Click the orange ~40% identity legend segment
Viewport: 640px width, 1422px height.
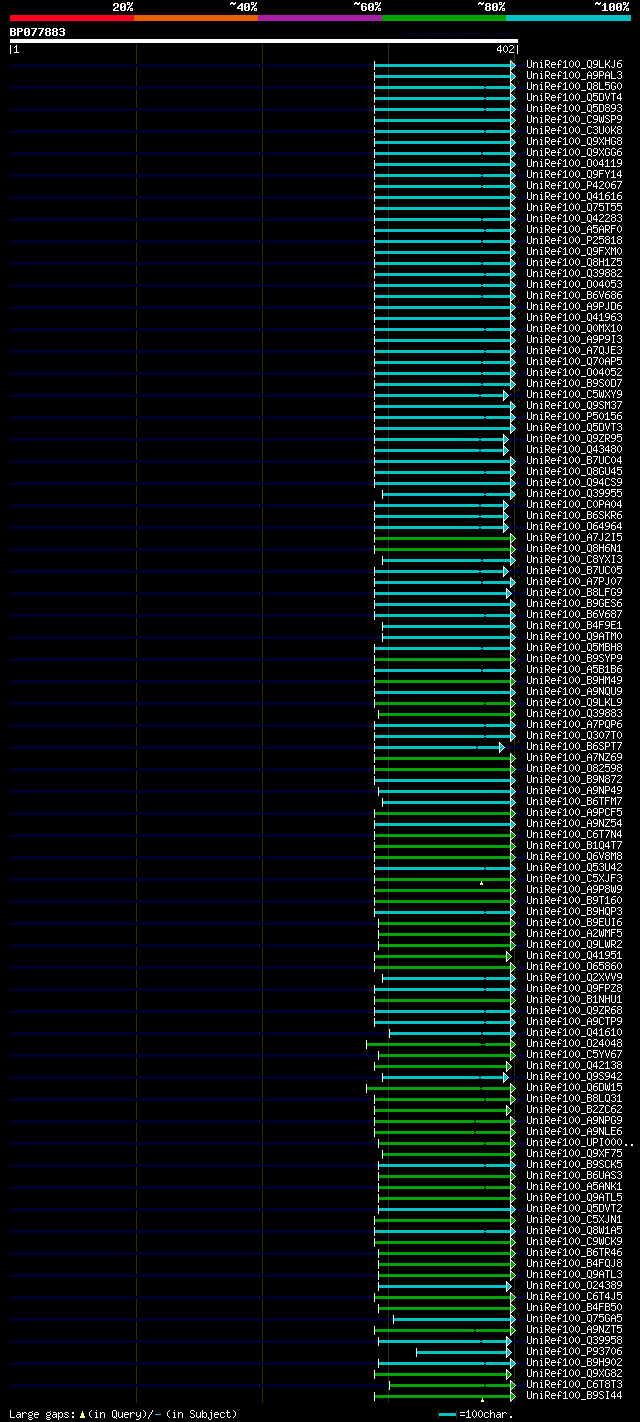[195, 18]
